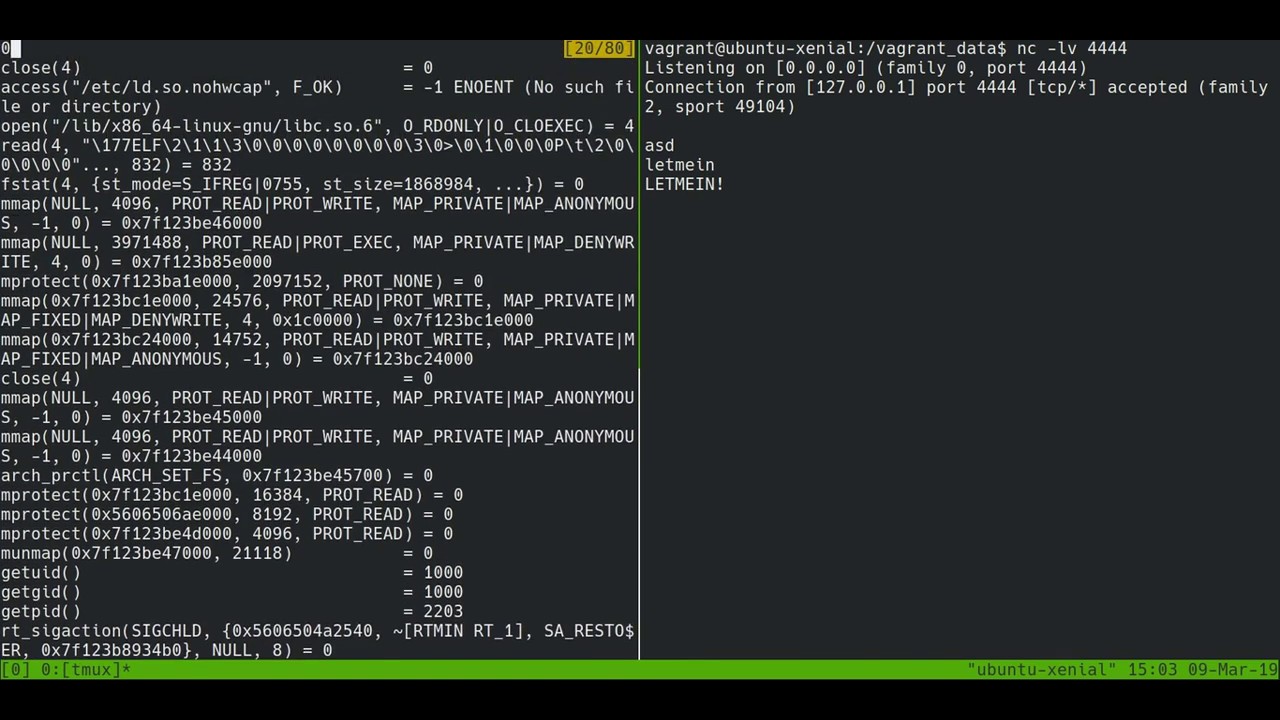Click the lowercase 'letmein' line

680,165
